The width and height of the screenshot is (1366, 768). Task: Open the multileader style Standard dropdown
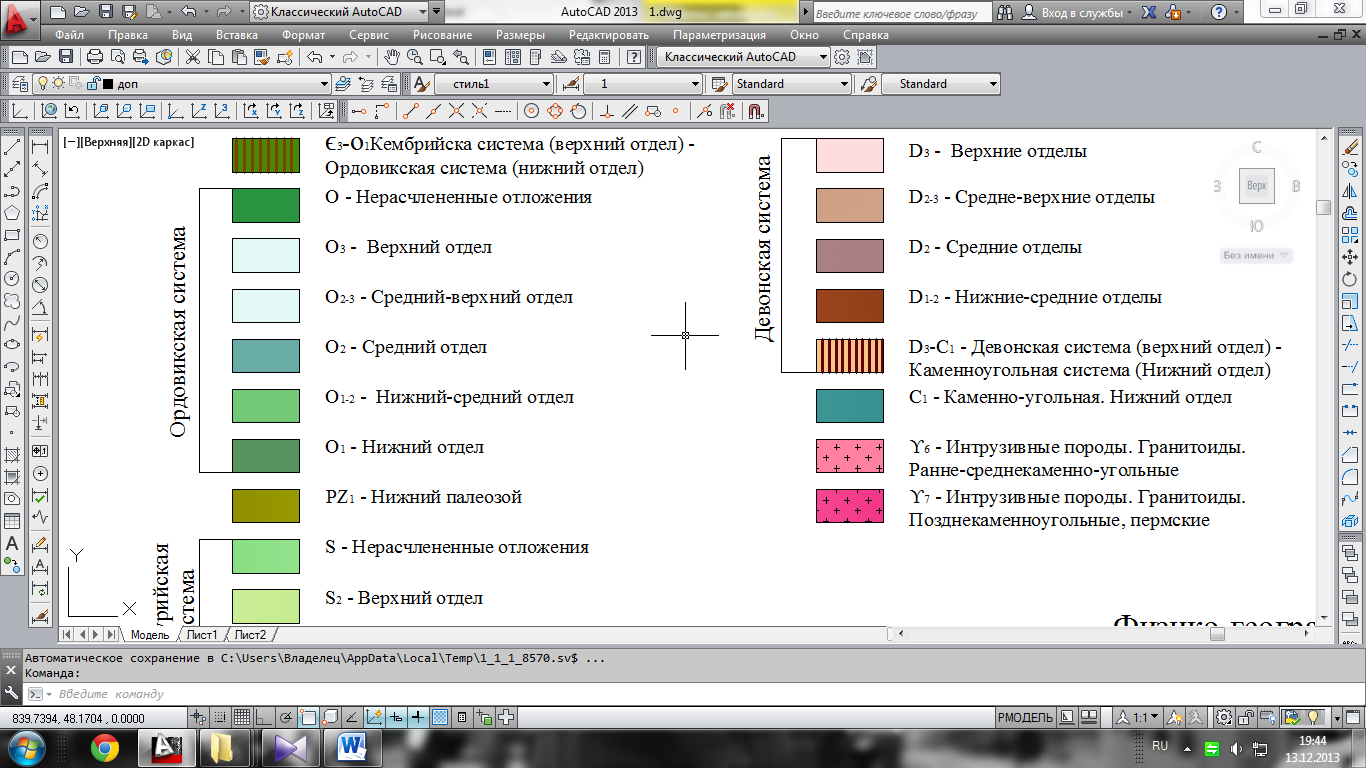tap(940, 84)
